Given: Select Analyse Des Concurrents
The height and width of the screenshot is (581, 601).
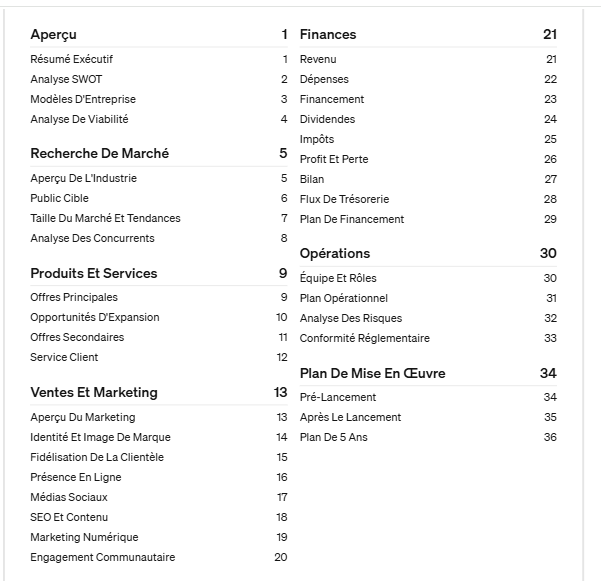Looking at the screenshot, I should point(159,238).
